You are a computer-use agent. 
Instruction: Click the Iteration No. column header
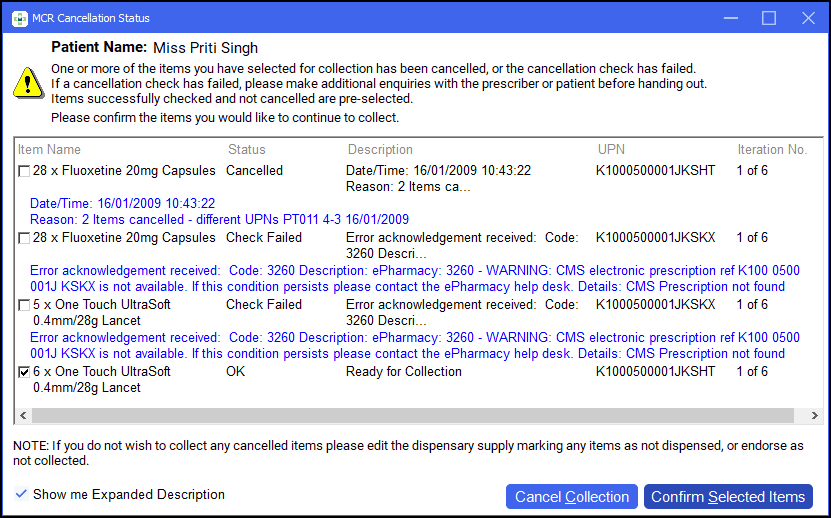pos(772,150)
